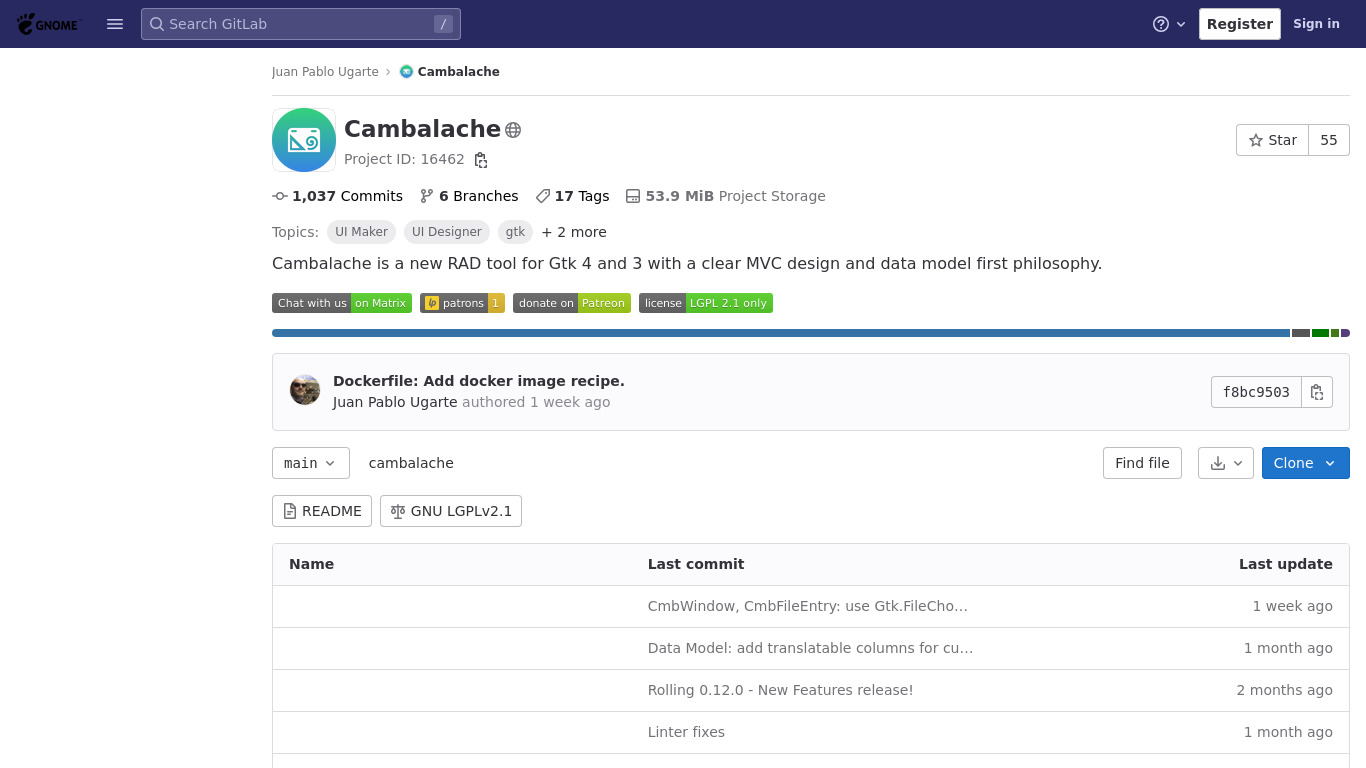Open Project Storage 53.9 MiB
The width and height of the screenshot is (1366, 768).
tap(726, 196)
